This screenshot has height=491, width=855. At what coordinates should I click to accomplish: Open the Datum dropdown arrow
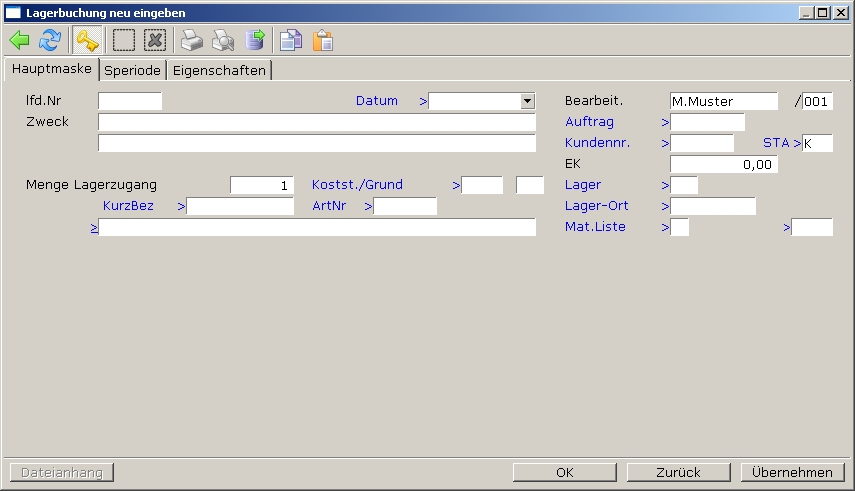click(x=527, y=101)
